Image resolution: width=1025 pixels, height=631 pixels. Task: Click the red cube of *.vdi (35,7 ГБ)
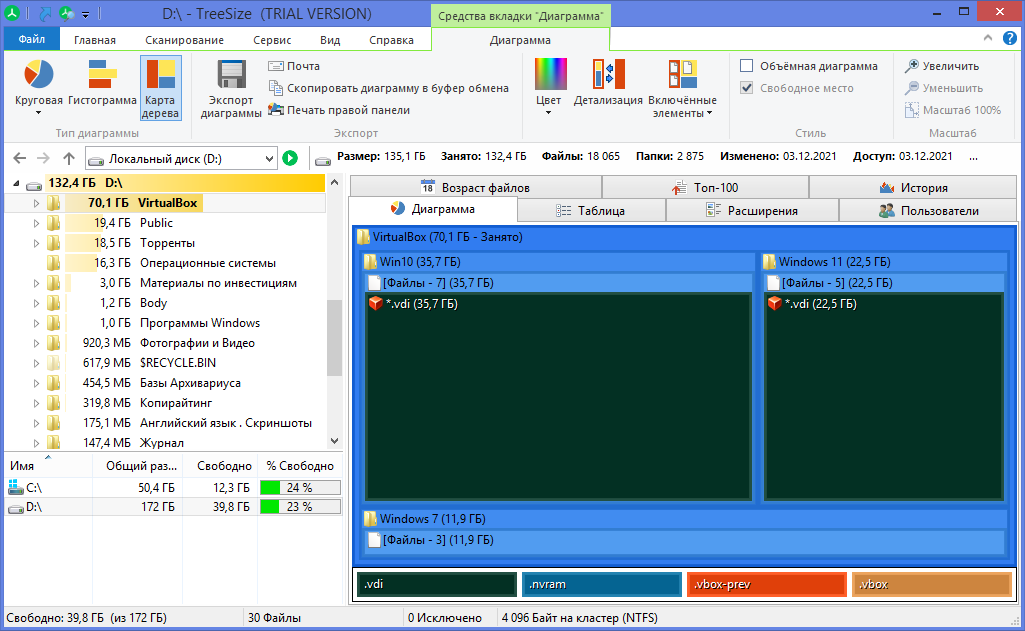click(375, 303)
